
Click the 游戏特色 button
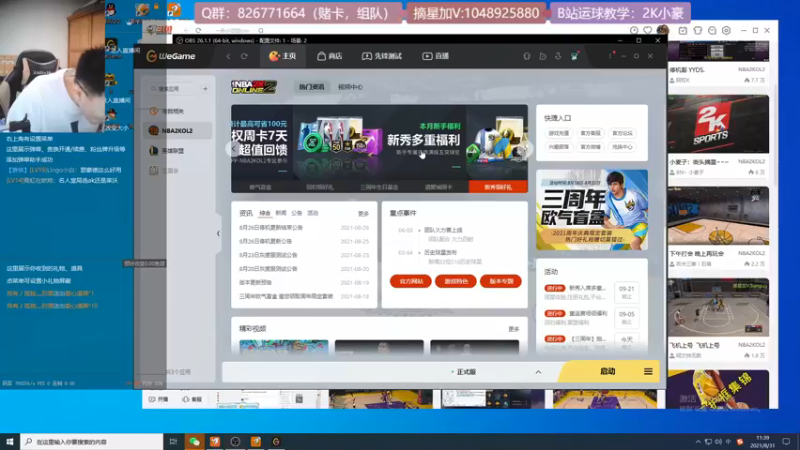point(456,281)
